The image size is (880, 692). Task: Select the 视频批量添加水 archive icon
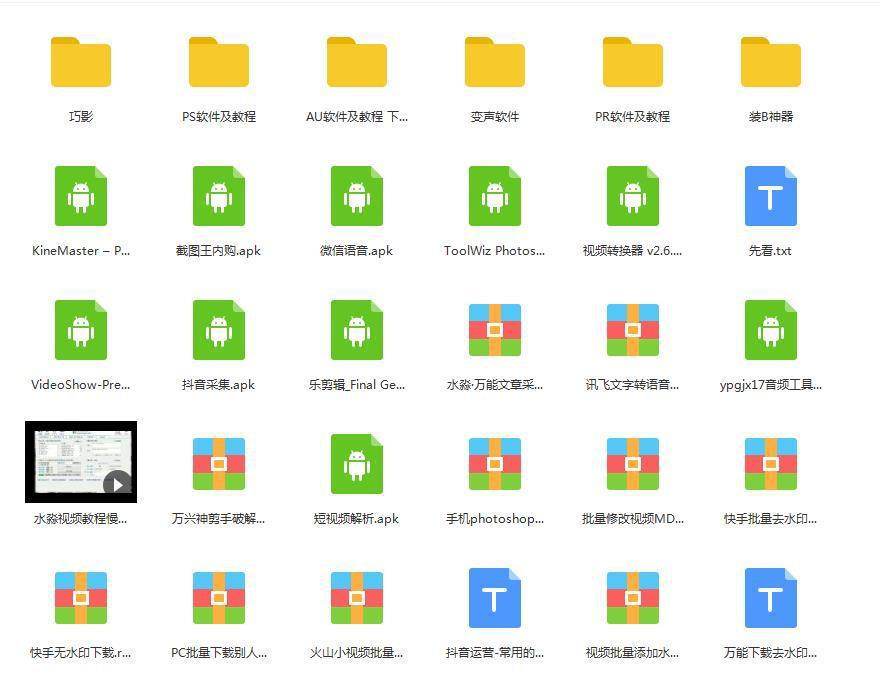point(633,598)
